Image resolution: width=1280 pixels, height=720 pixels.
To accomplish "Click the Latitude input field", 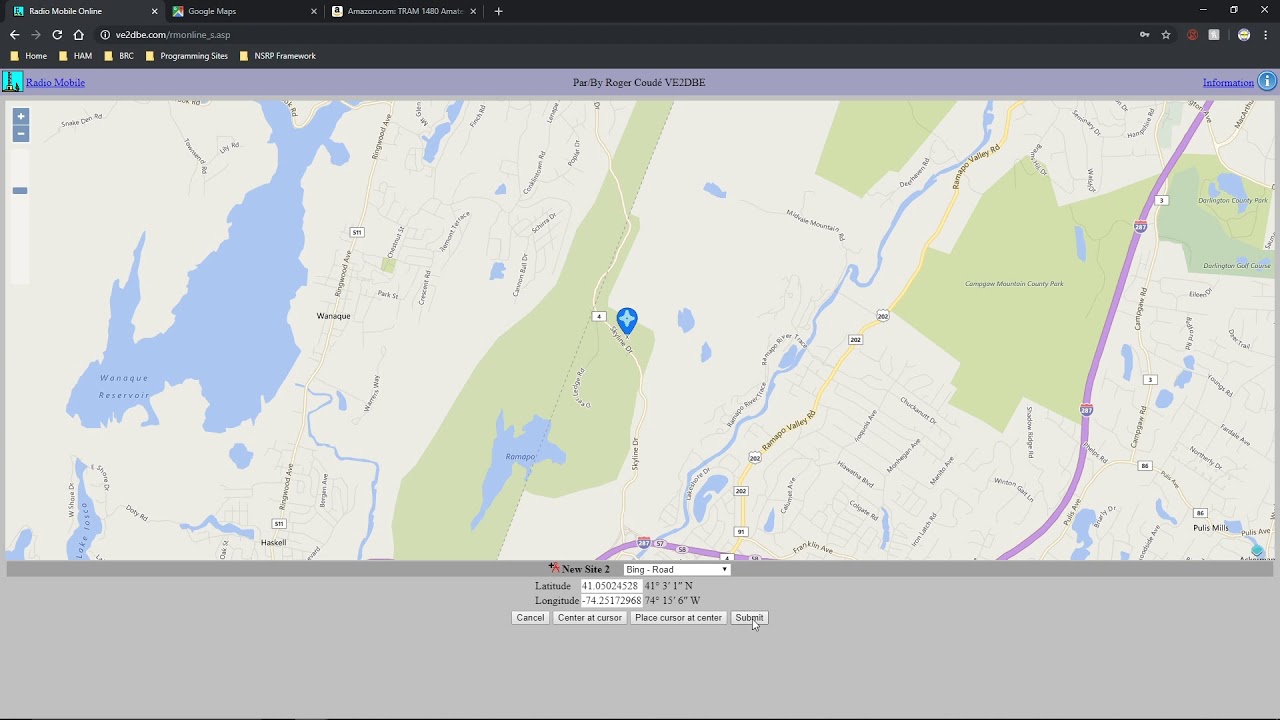I will click(x=611, y=586).
